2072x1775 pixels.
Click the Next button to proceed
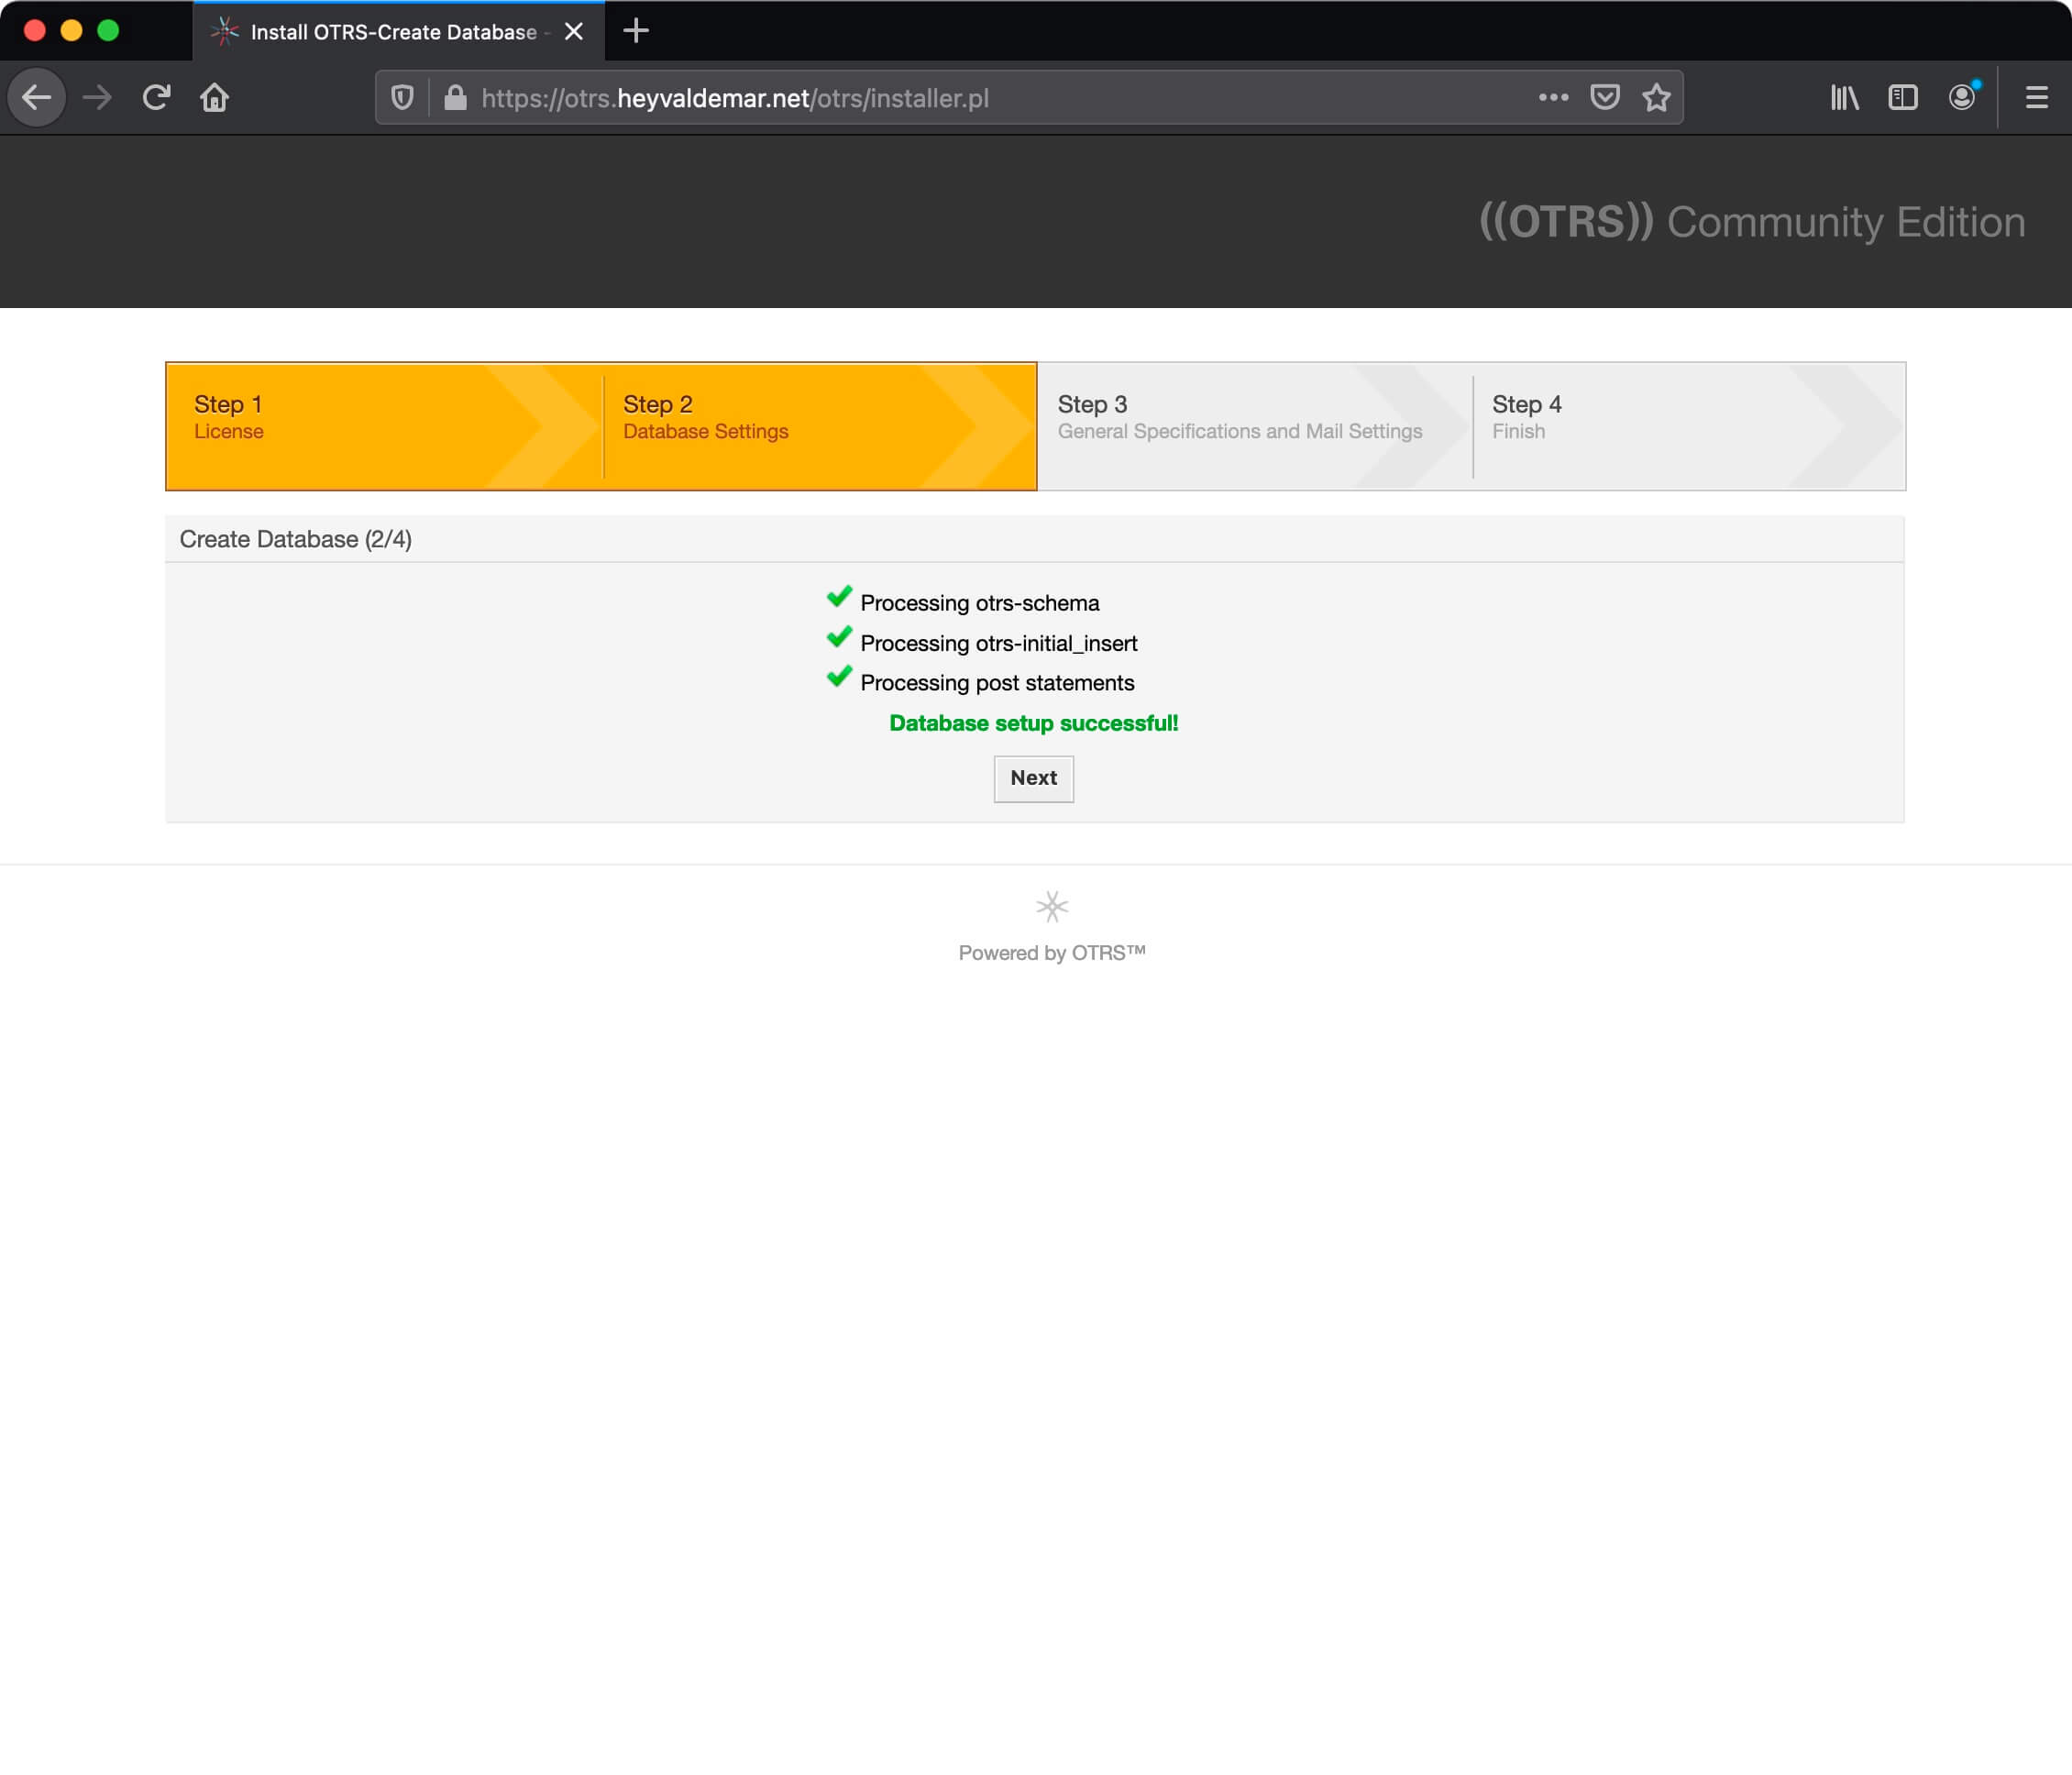[x=1033, y=777]
